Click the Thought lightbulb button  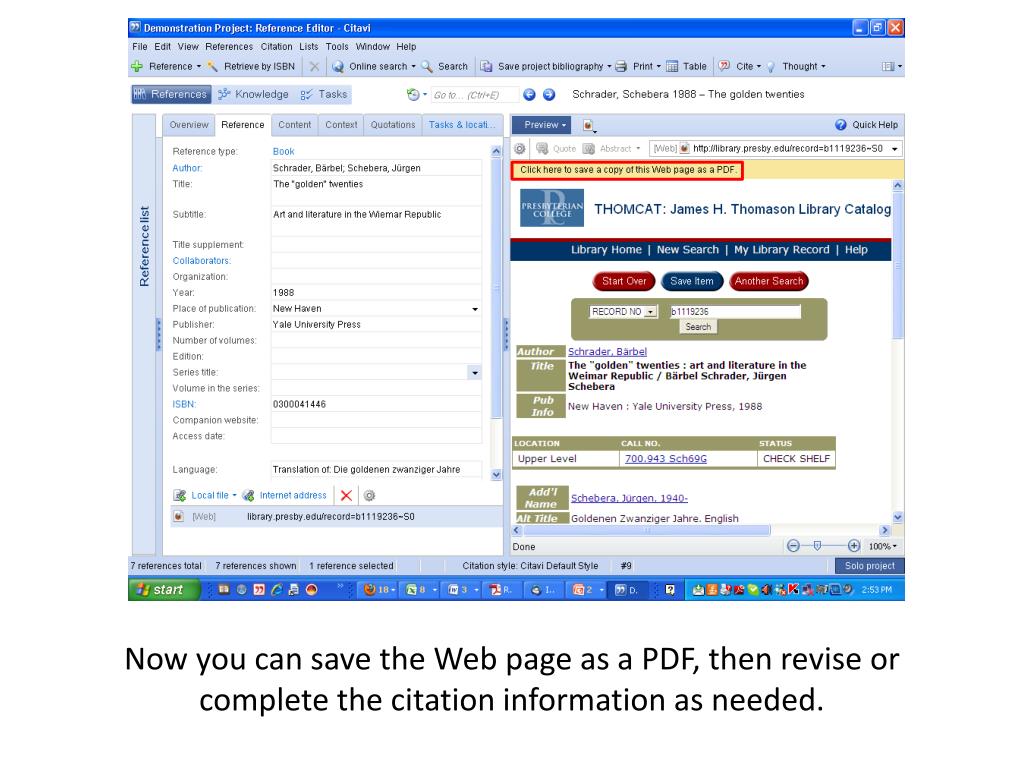point(795,66)
